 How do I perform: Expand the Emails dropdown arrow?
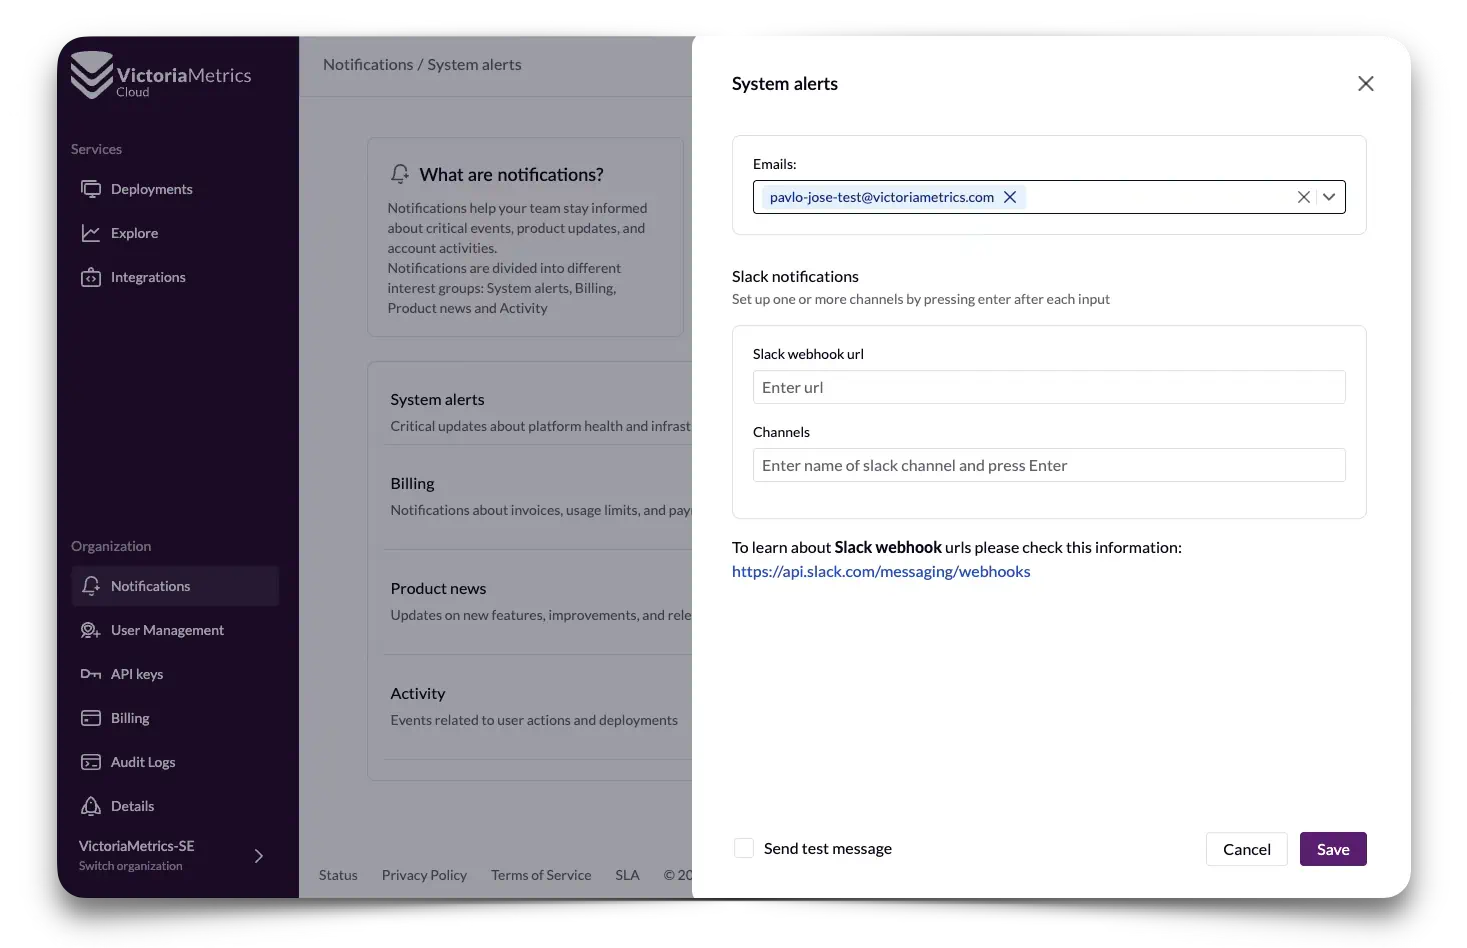coord(1329,197)
